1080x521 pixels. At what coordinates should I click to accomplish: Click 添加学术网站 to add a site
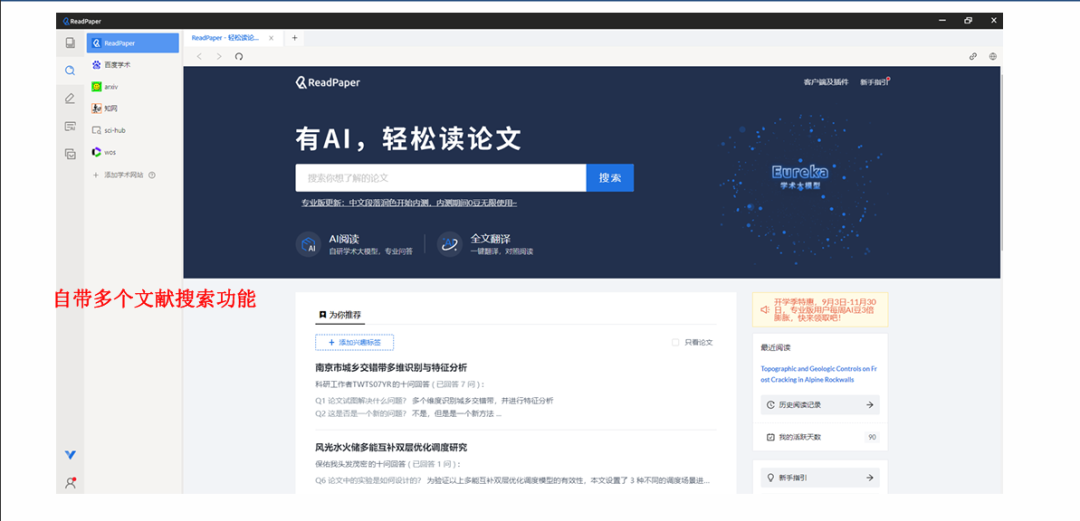coord(118,175)
